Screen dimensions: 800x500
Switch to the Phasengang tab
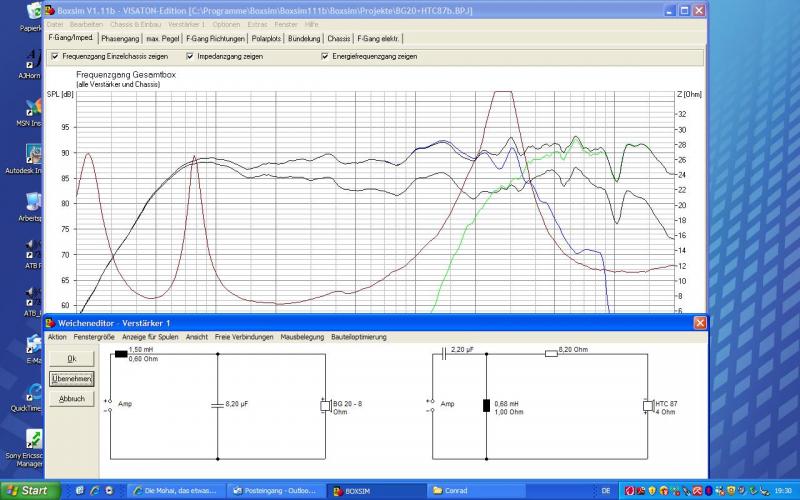(x=120, y=38)
